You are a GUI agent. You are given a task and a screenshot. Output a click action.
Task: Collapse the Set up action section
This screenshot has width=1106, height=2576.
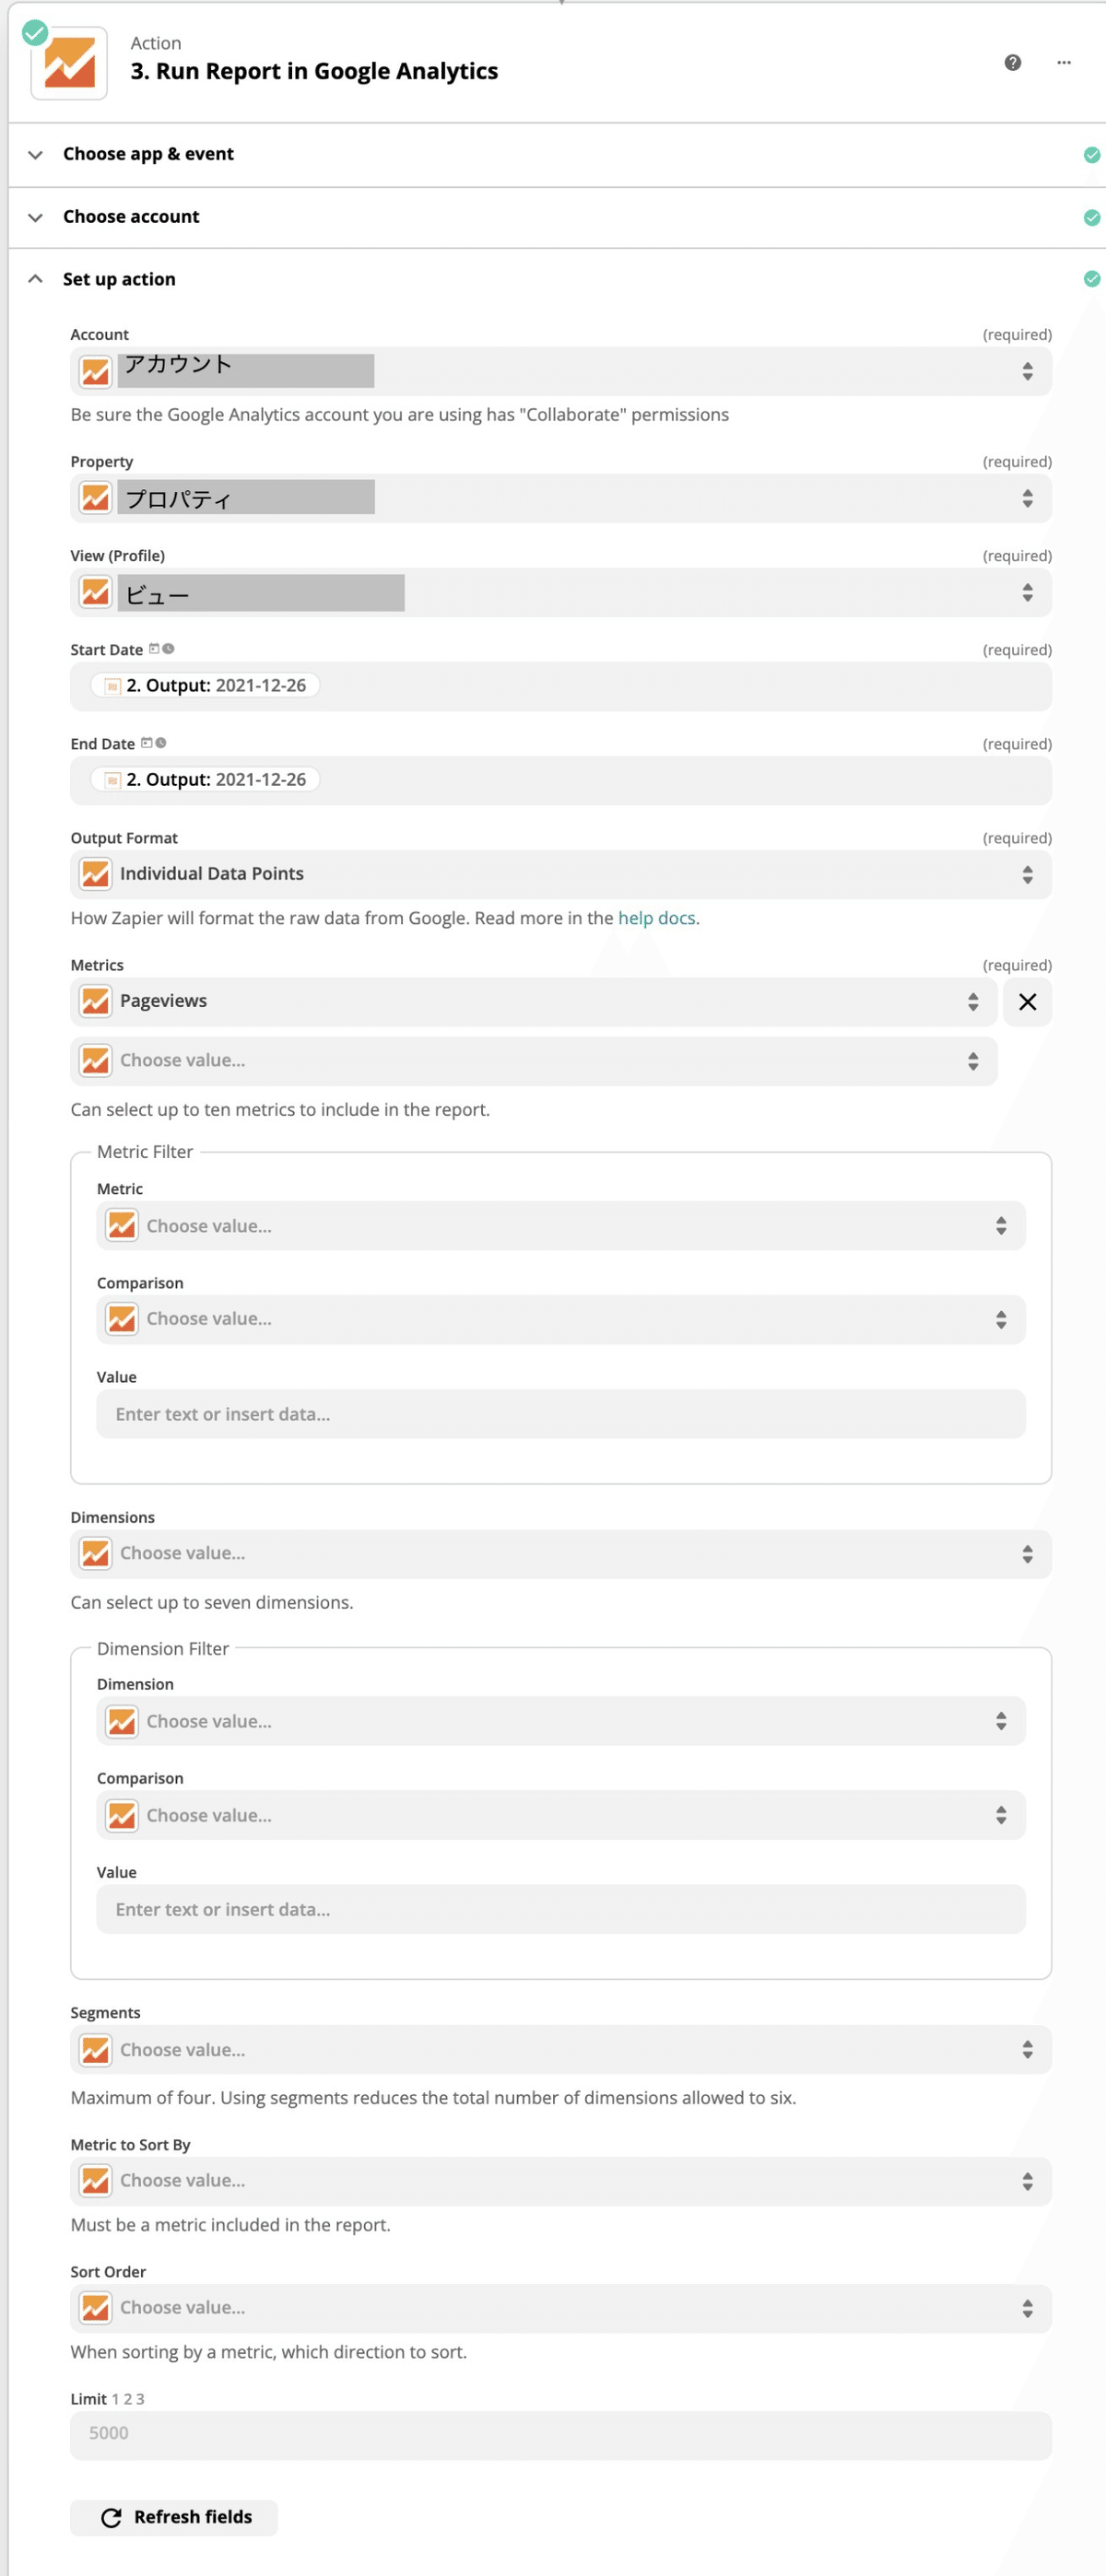[556, 279]
